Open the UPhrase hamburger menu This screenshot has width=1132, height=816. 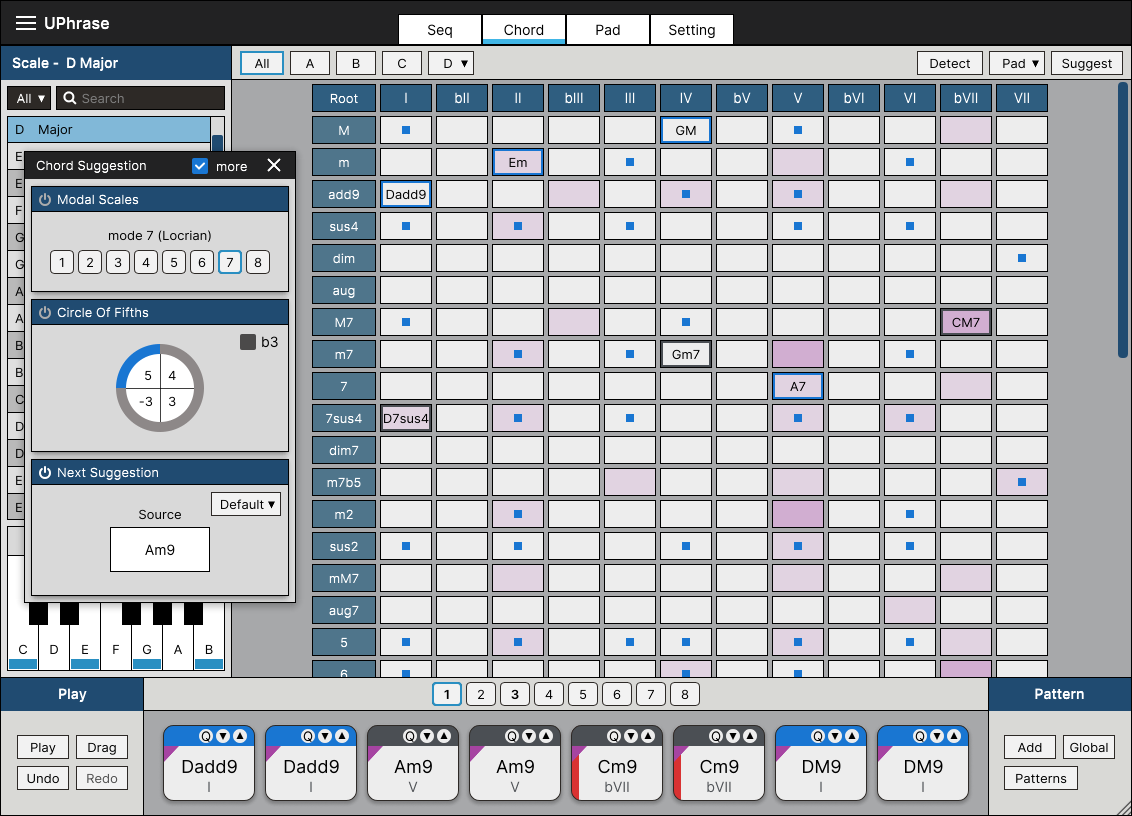(26, 23)
